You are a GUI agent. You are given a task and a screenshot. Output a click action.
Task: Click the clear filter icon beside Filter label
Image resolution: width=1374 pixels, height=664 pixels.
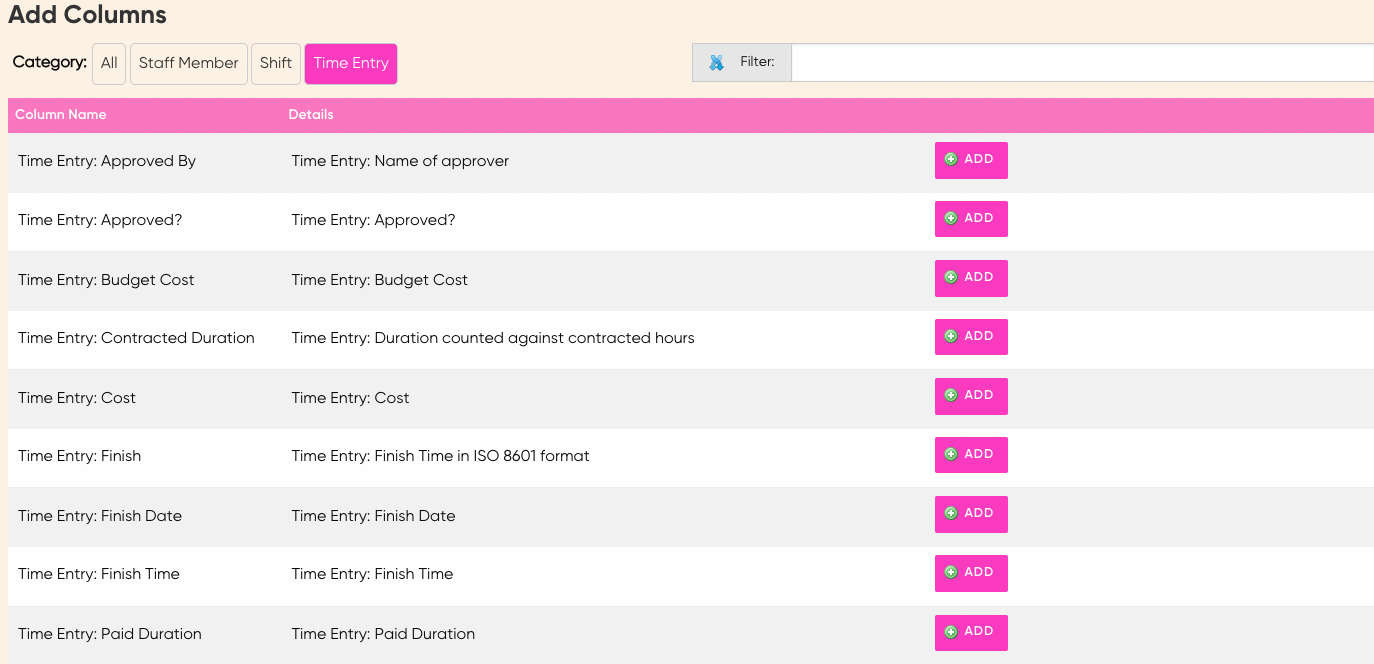point(716,61)
